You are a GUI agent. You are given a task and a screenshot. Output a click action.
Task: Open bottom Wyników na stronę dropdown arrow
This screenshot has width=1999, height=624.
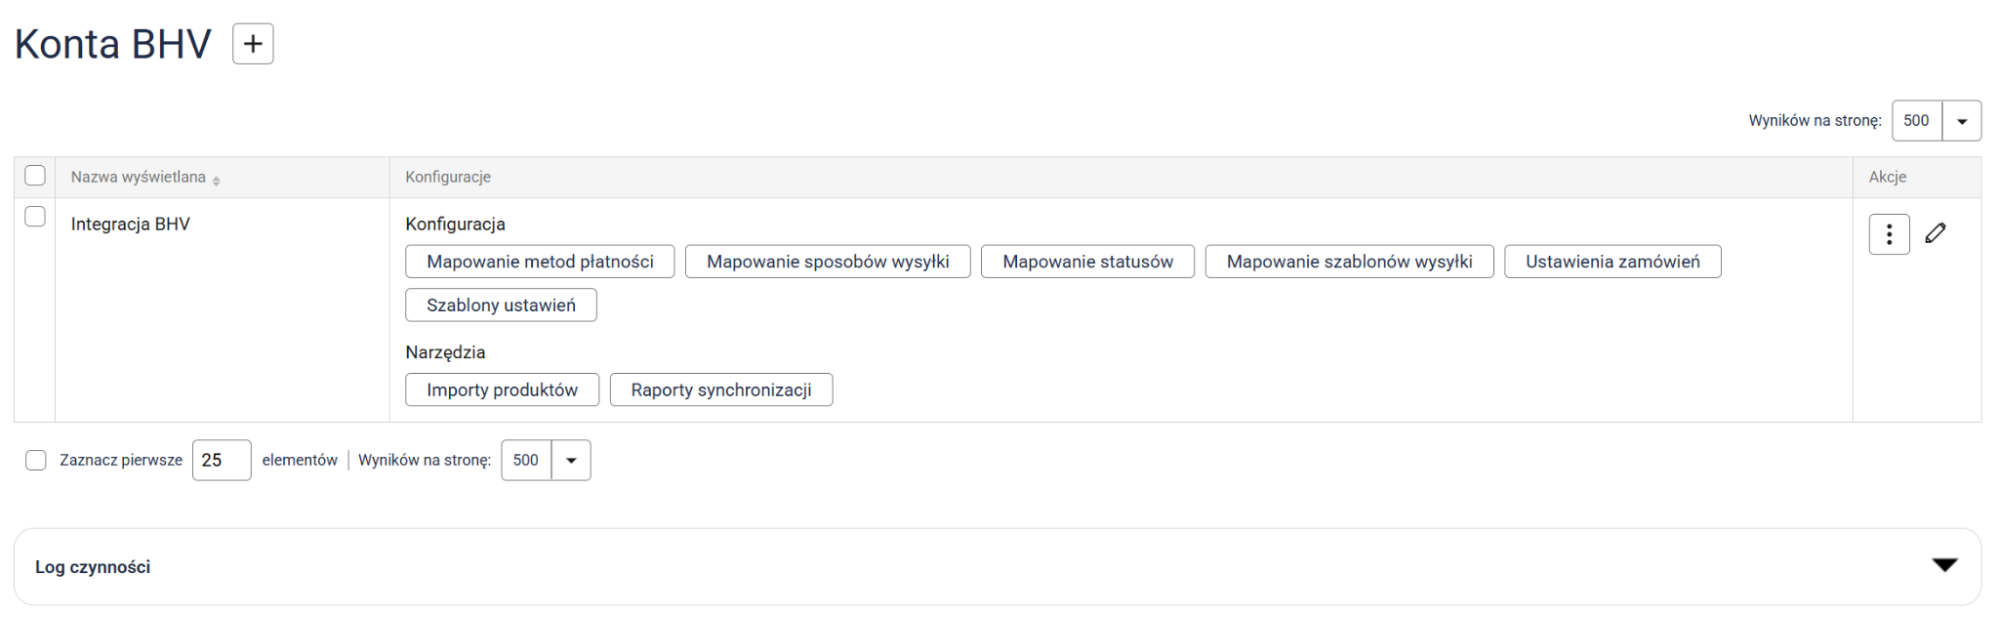coord(571,460)
